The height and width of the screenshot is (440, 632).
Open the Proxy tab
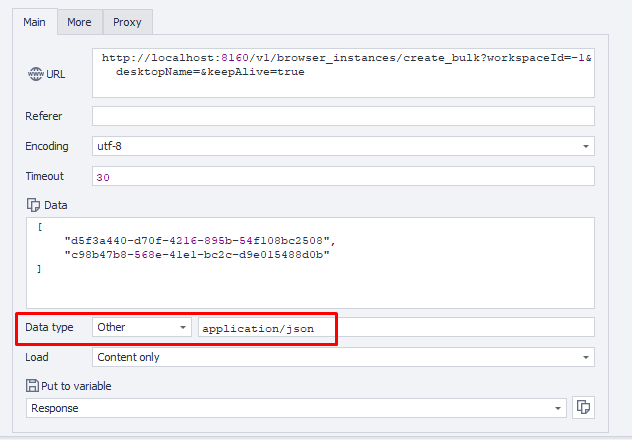(x=126, y=21)
